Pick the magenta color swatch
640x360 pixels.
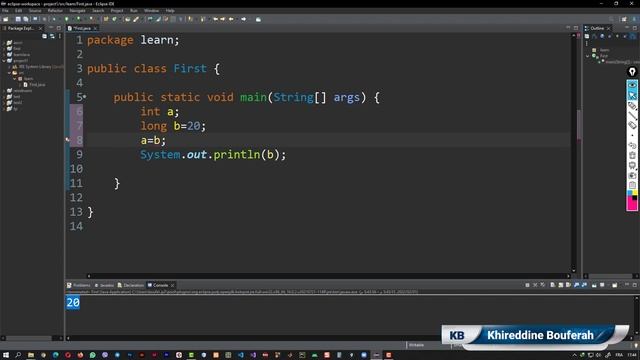click(x=632, y=205)
